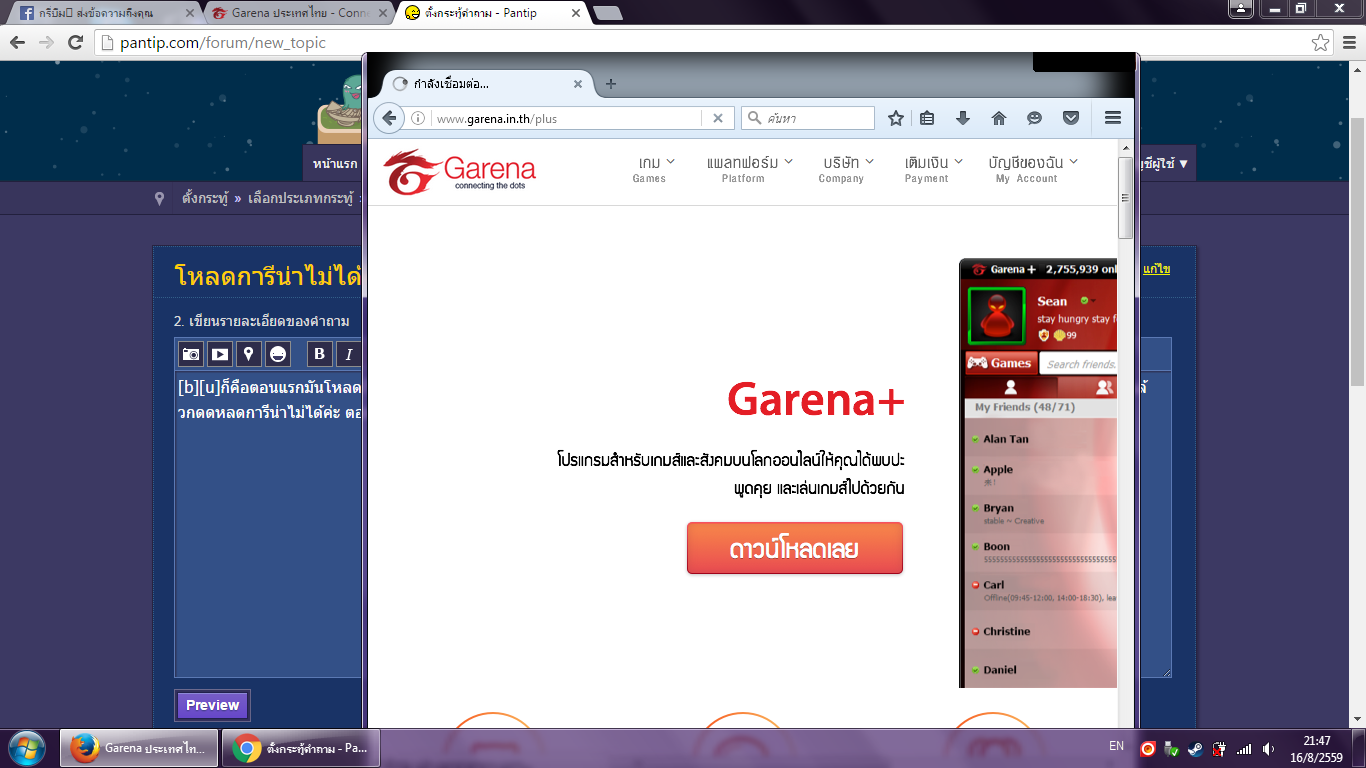Click the Pantip post body text area

(x=268, y=525)
